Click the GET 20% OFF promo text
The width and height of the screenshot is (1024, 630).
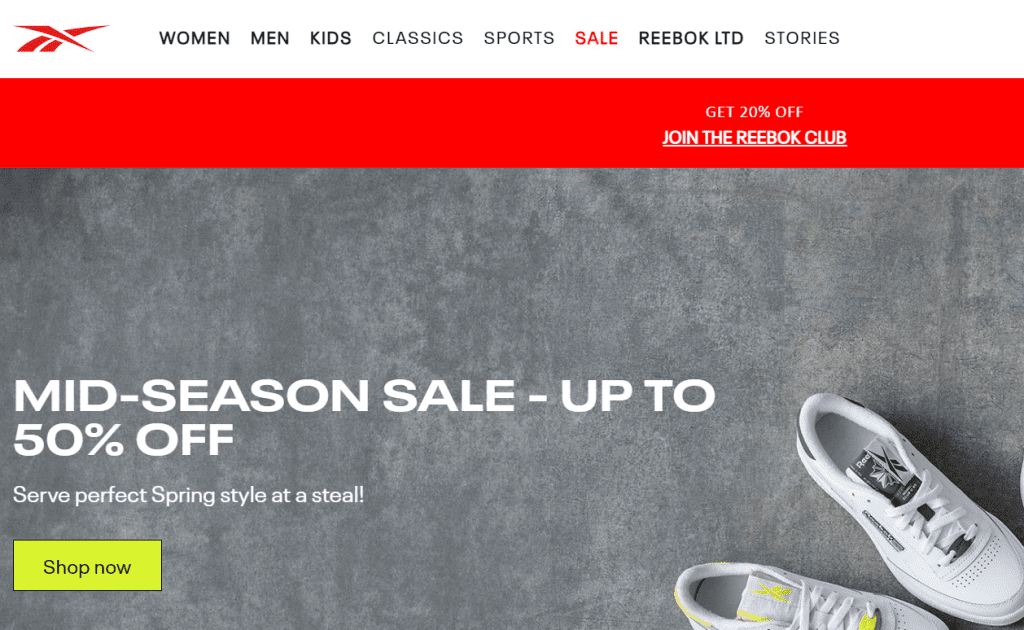coord(754,112)
